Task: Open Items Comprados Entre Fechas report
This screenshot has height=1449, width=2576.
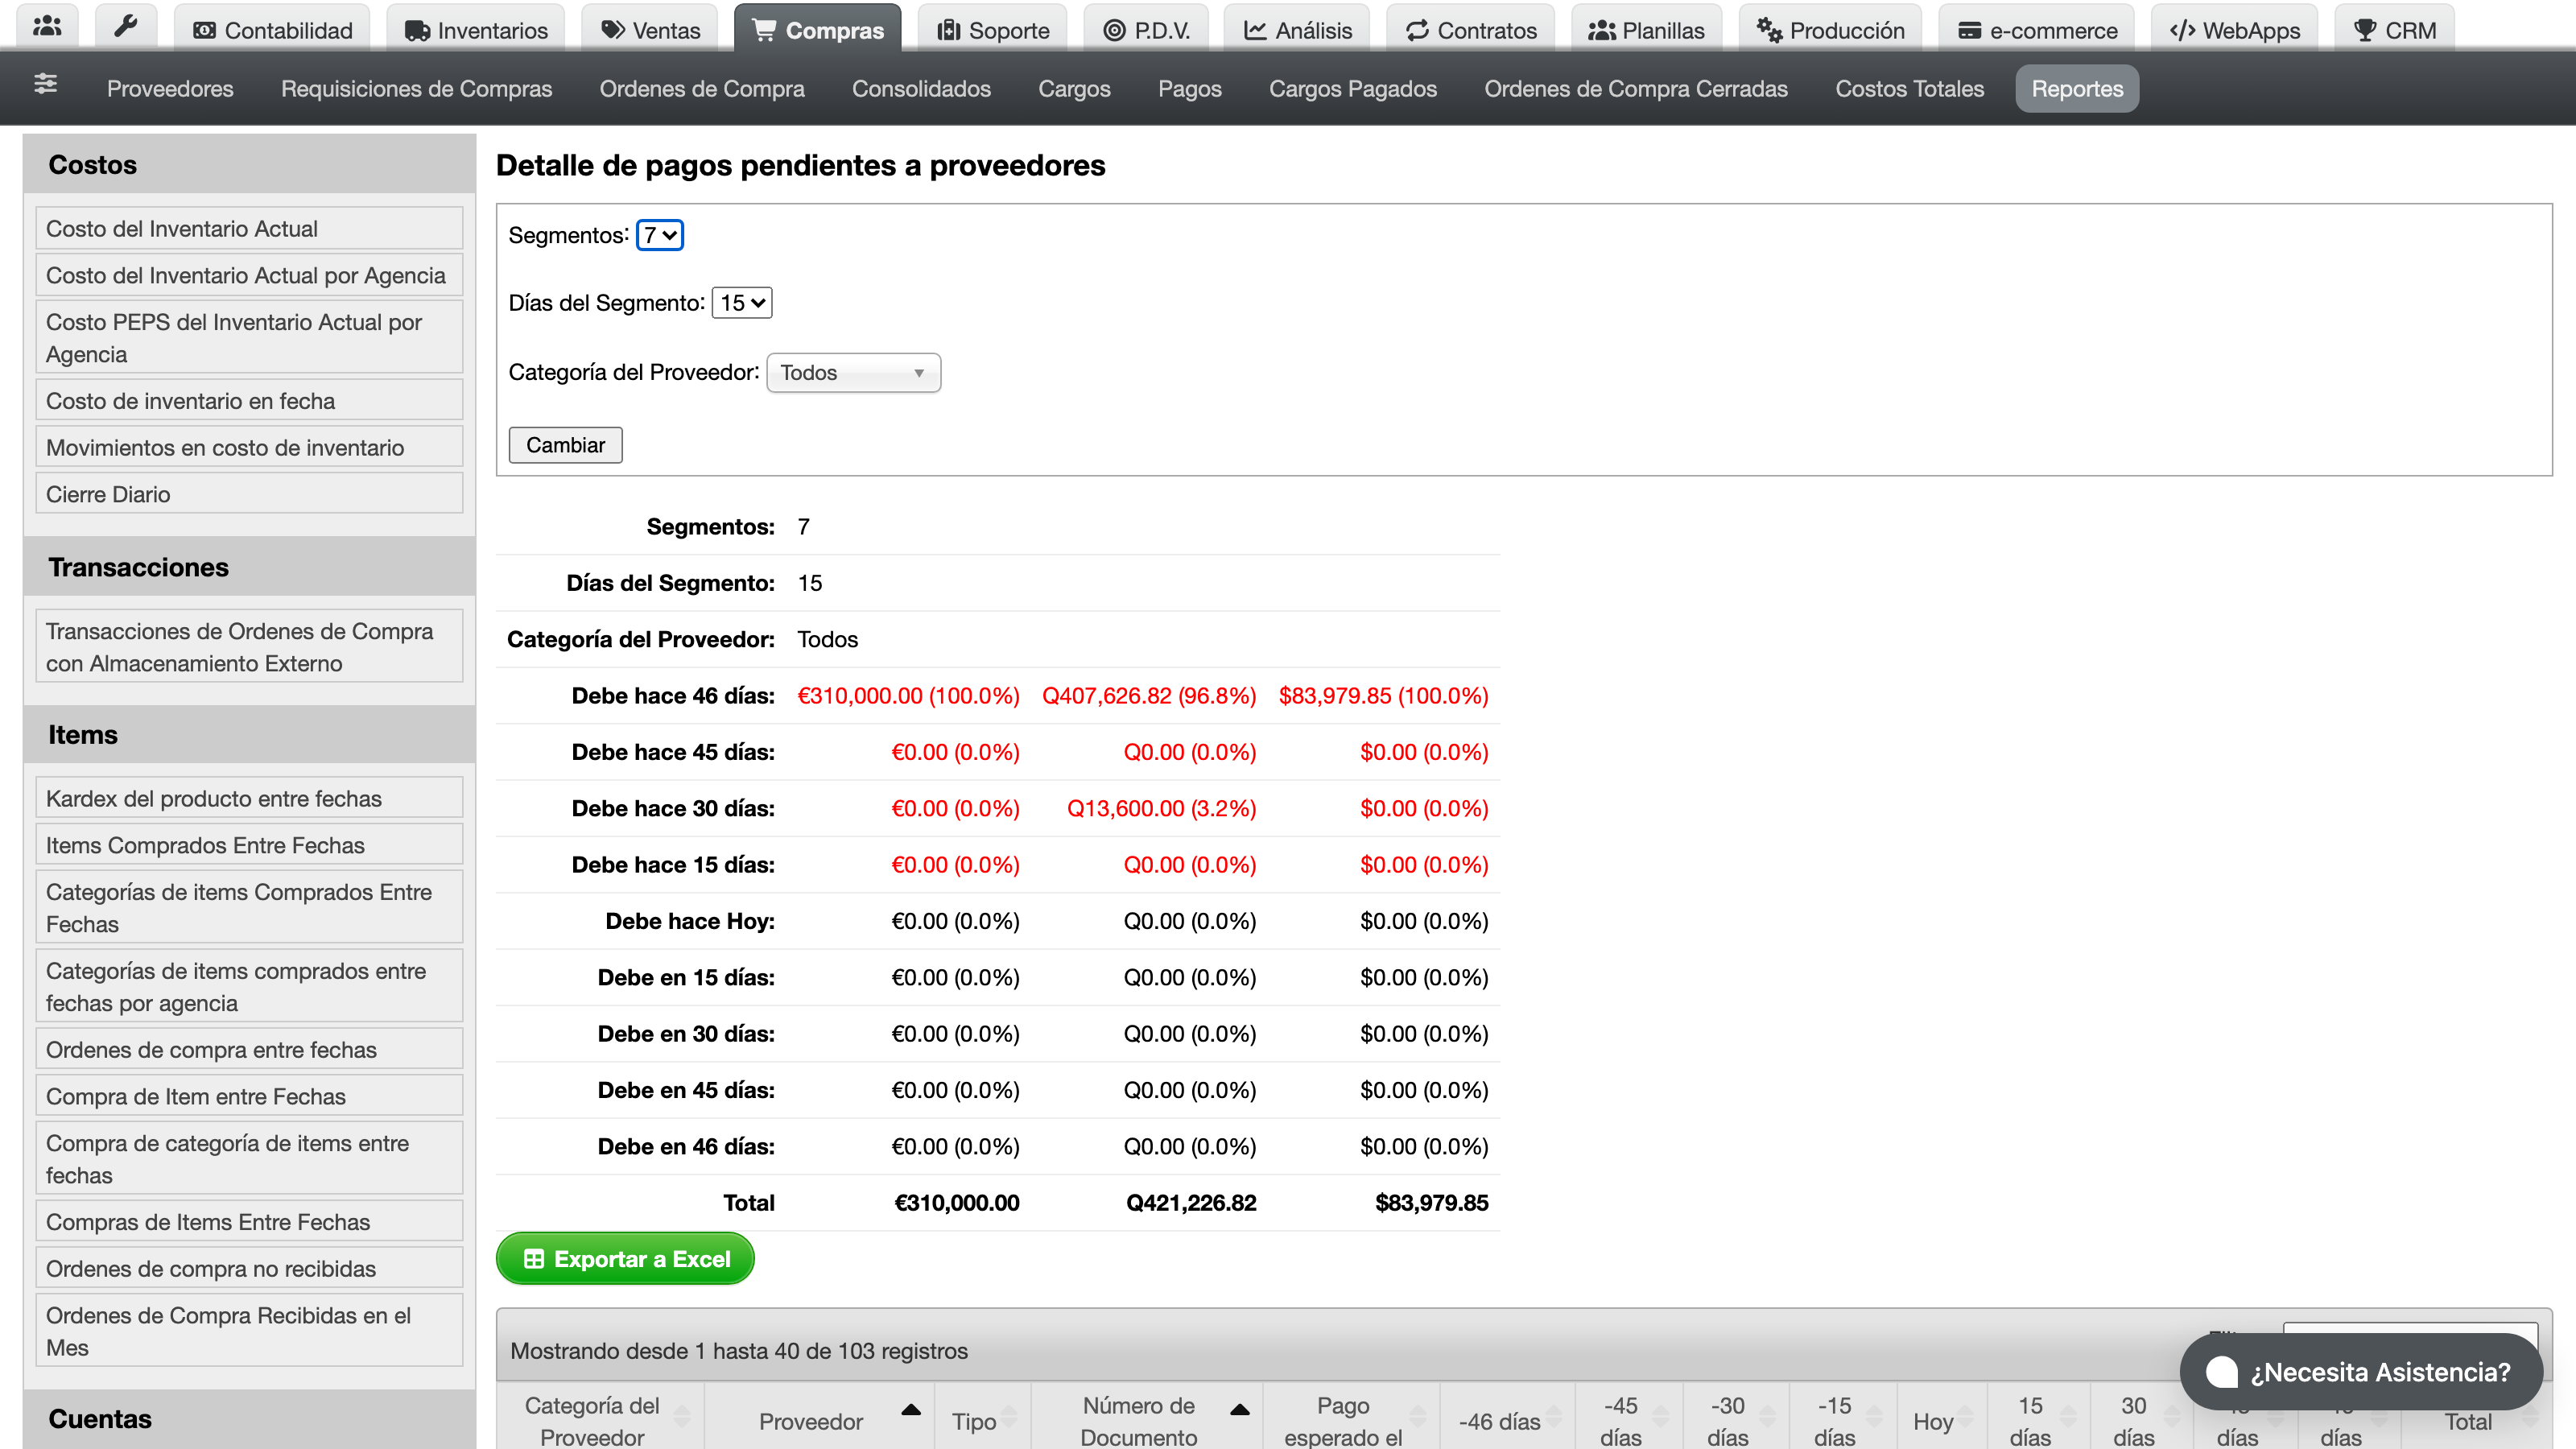Action: tap(249, 845)
